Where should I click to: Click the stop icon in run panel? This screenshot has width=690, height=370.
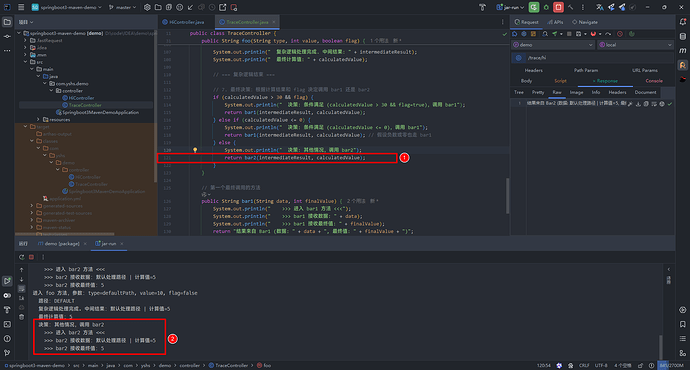point(31,257)
